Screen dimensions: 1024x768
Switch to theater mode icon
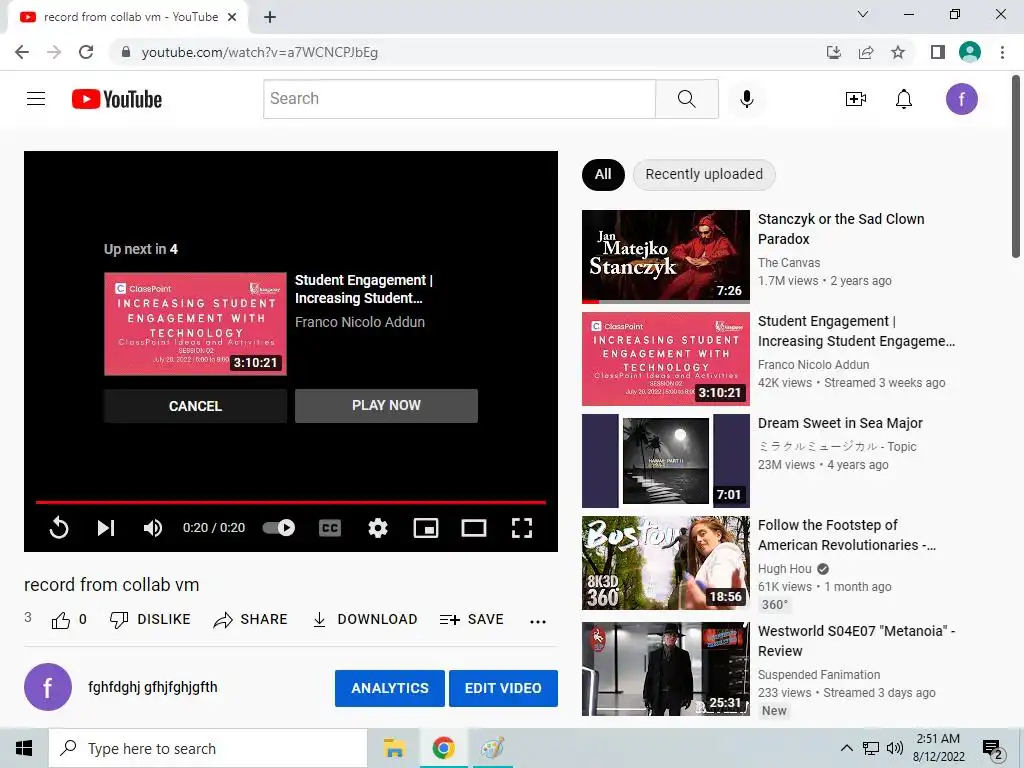point(473,528)
